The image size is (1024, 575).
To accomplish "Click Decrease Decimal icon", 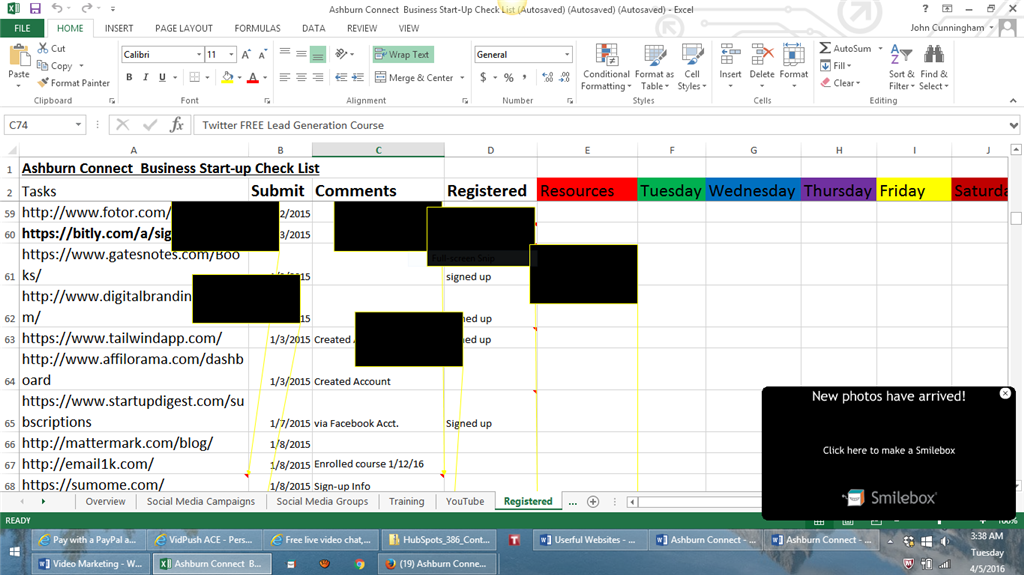I will (564, 77).
